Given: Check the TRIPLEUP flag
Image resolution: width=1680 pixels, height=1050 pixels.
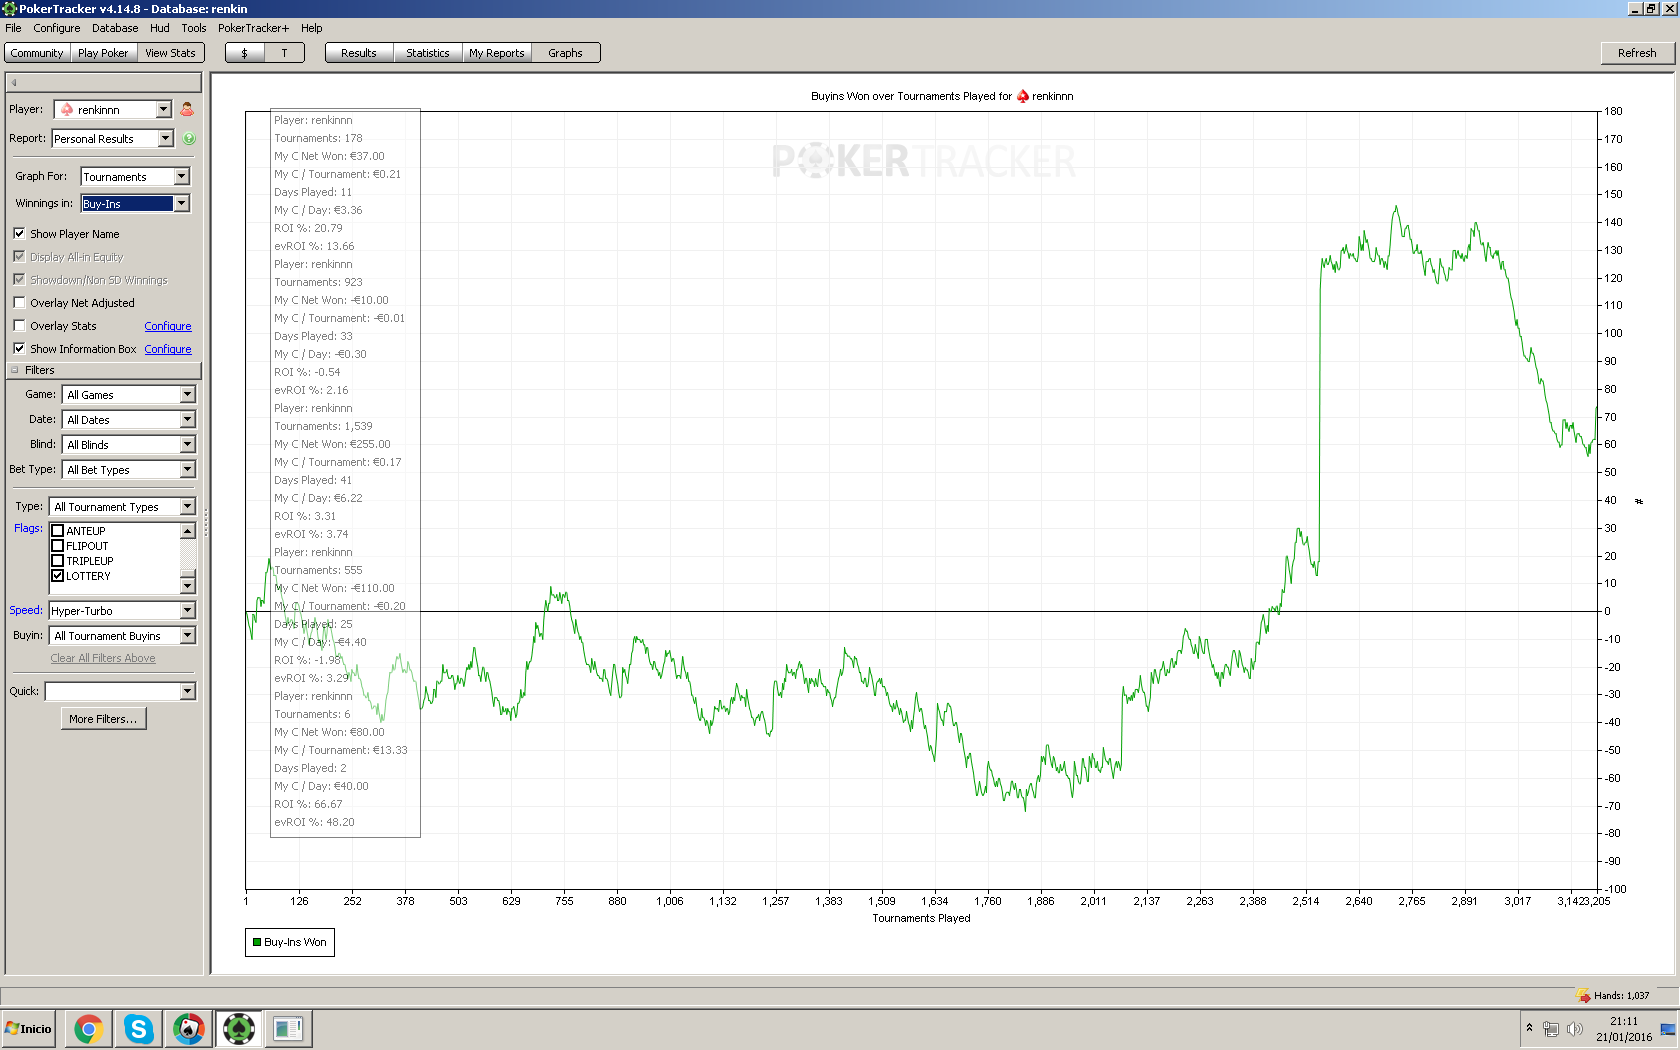Looking at the screenshot, I should click(x=58, y=561).
